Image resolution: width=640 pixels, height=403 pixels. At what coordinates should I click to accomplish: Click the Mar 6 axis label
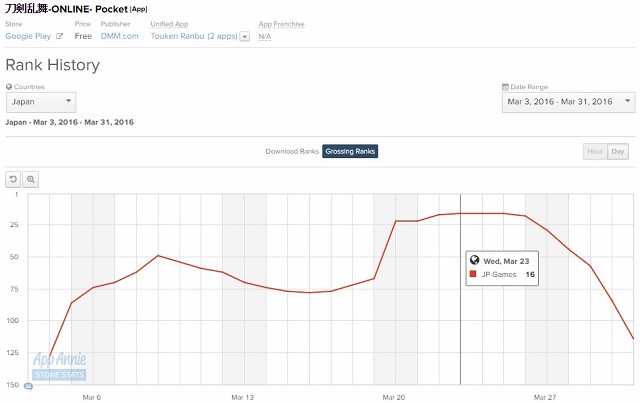click(x=91, y=397)
